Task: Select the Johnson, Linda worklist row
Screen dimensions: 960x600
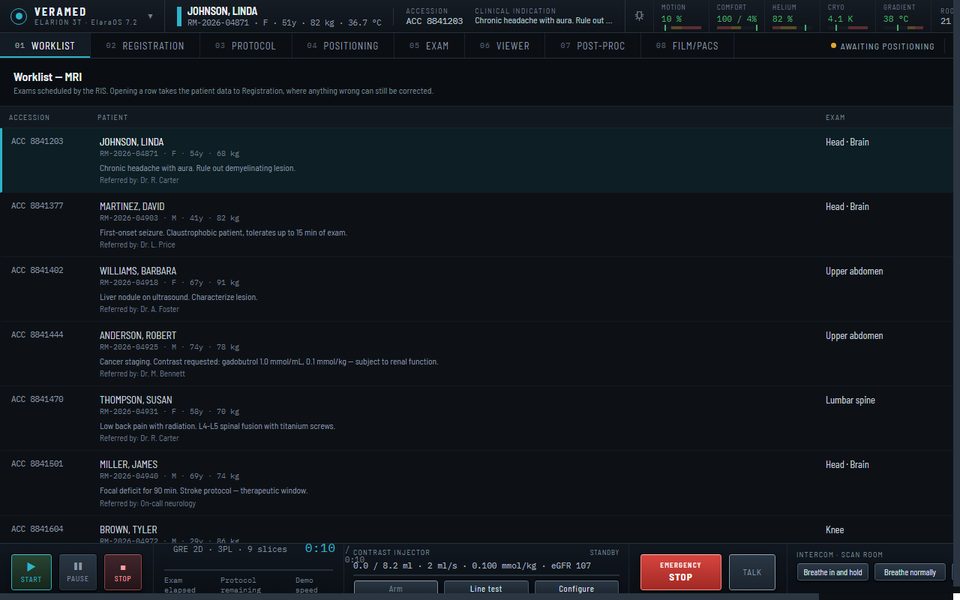Action: 476,160
